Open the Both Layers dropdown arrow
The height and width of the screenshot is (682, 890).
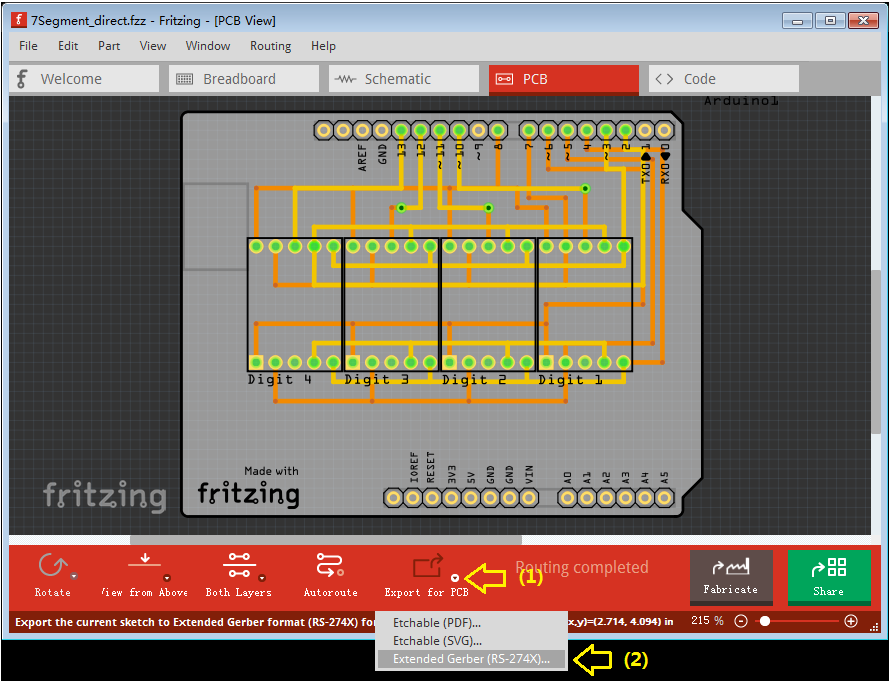pos(262,578)
